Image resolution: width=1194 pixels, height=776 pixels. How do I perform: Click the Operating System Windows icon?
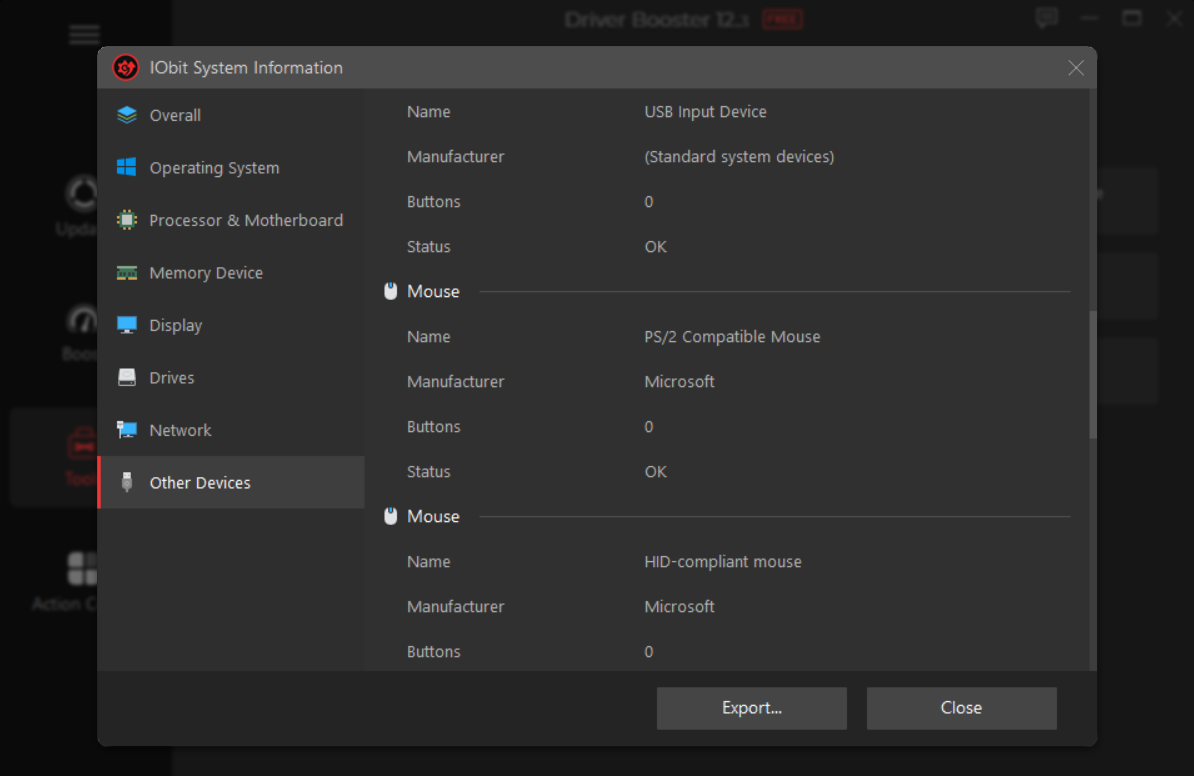127,168
